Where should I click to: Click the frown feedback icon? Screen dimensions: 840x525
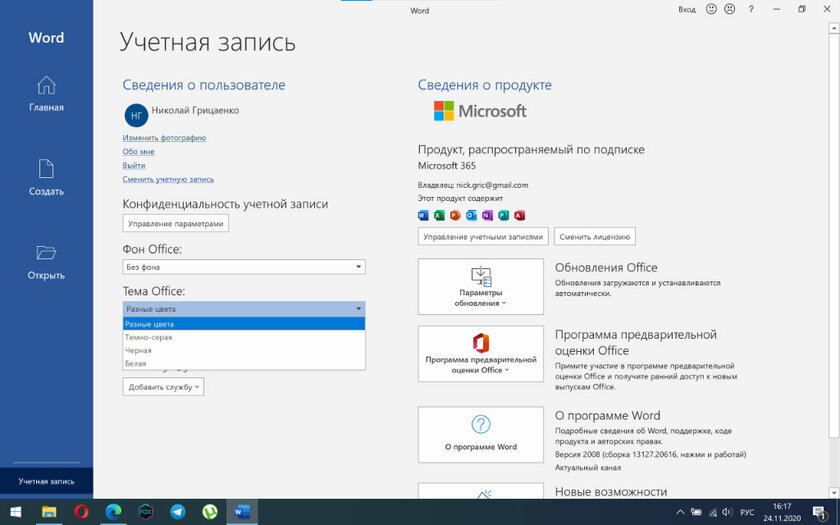coord(729,9)
